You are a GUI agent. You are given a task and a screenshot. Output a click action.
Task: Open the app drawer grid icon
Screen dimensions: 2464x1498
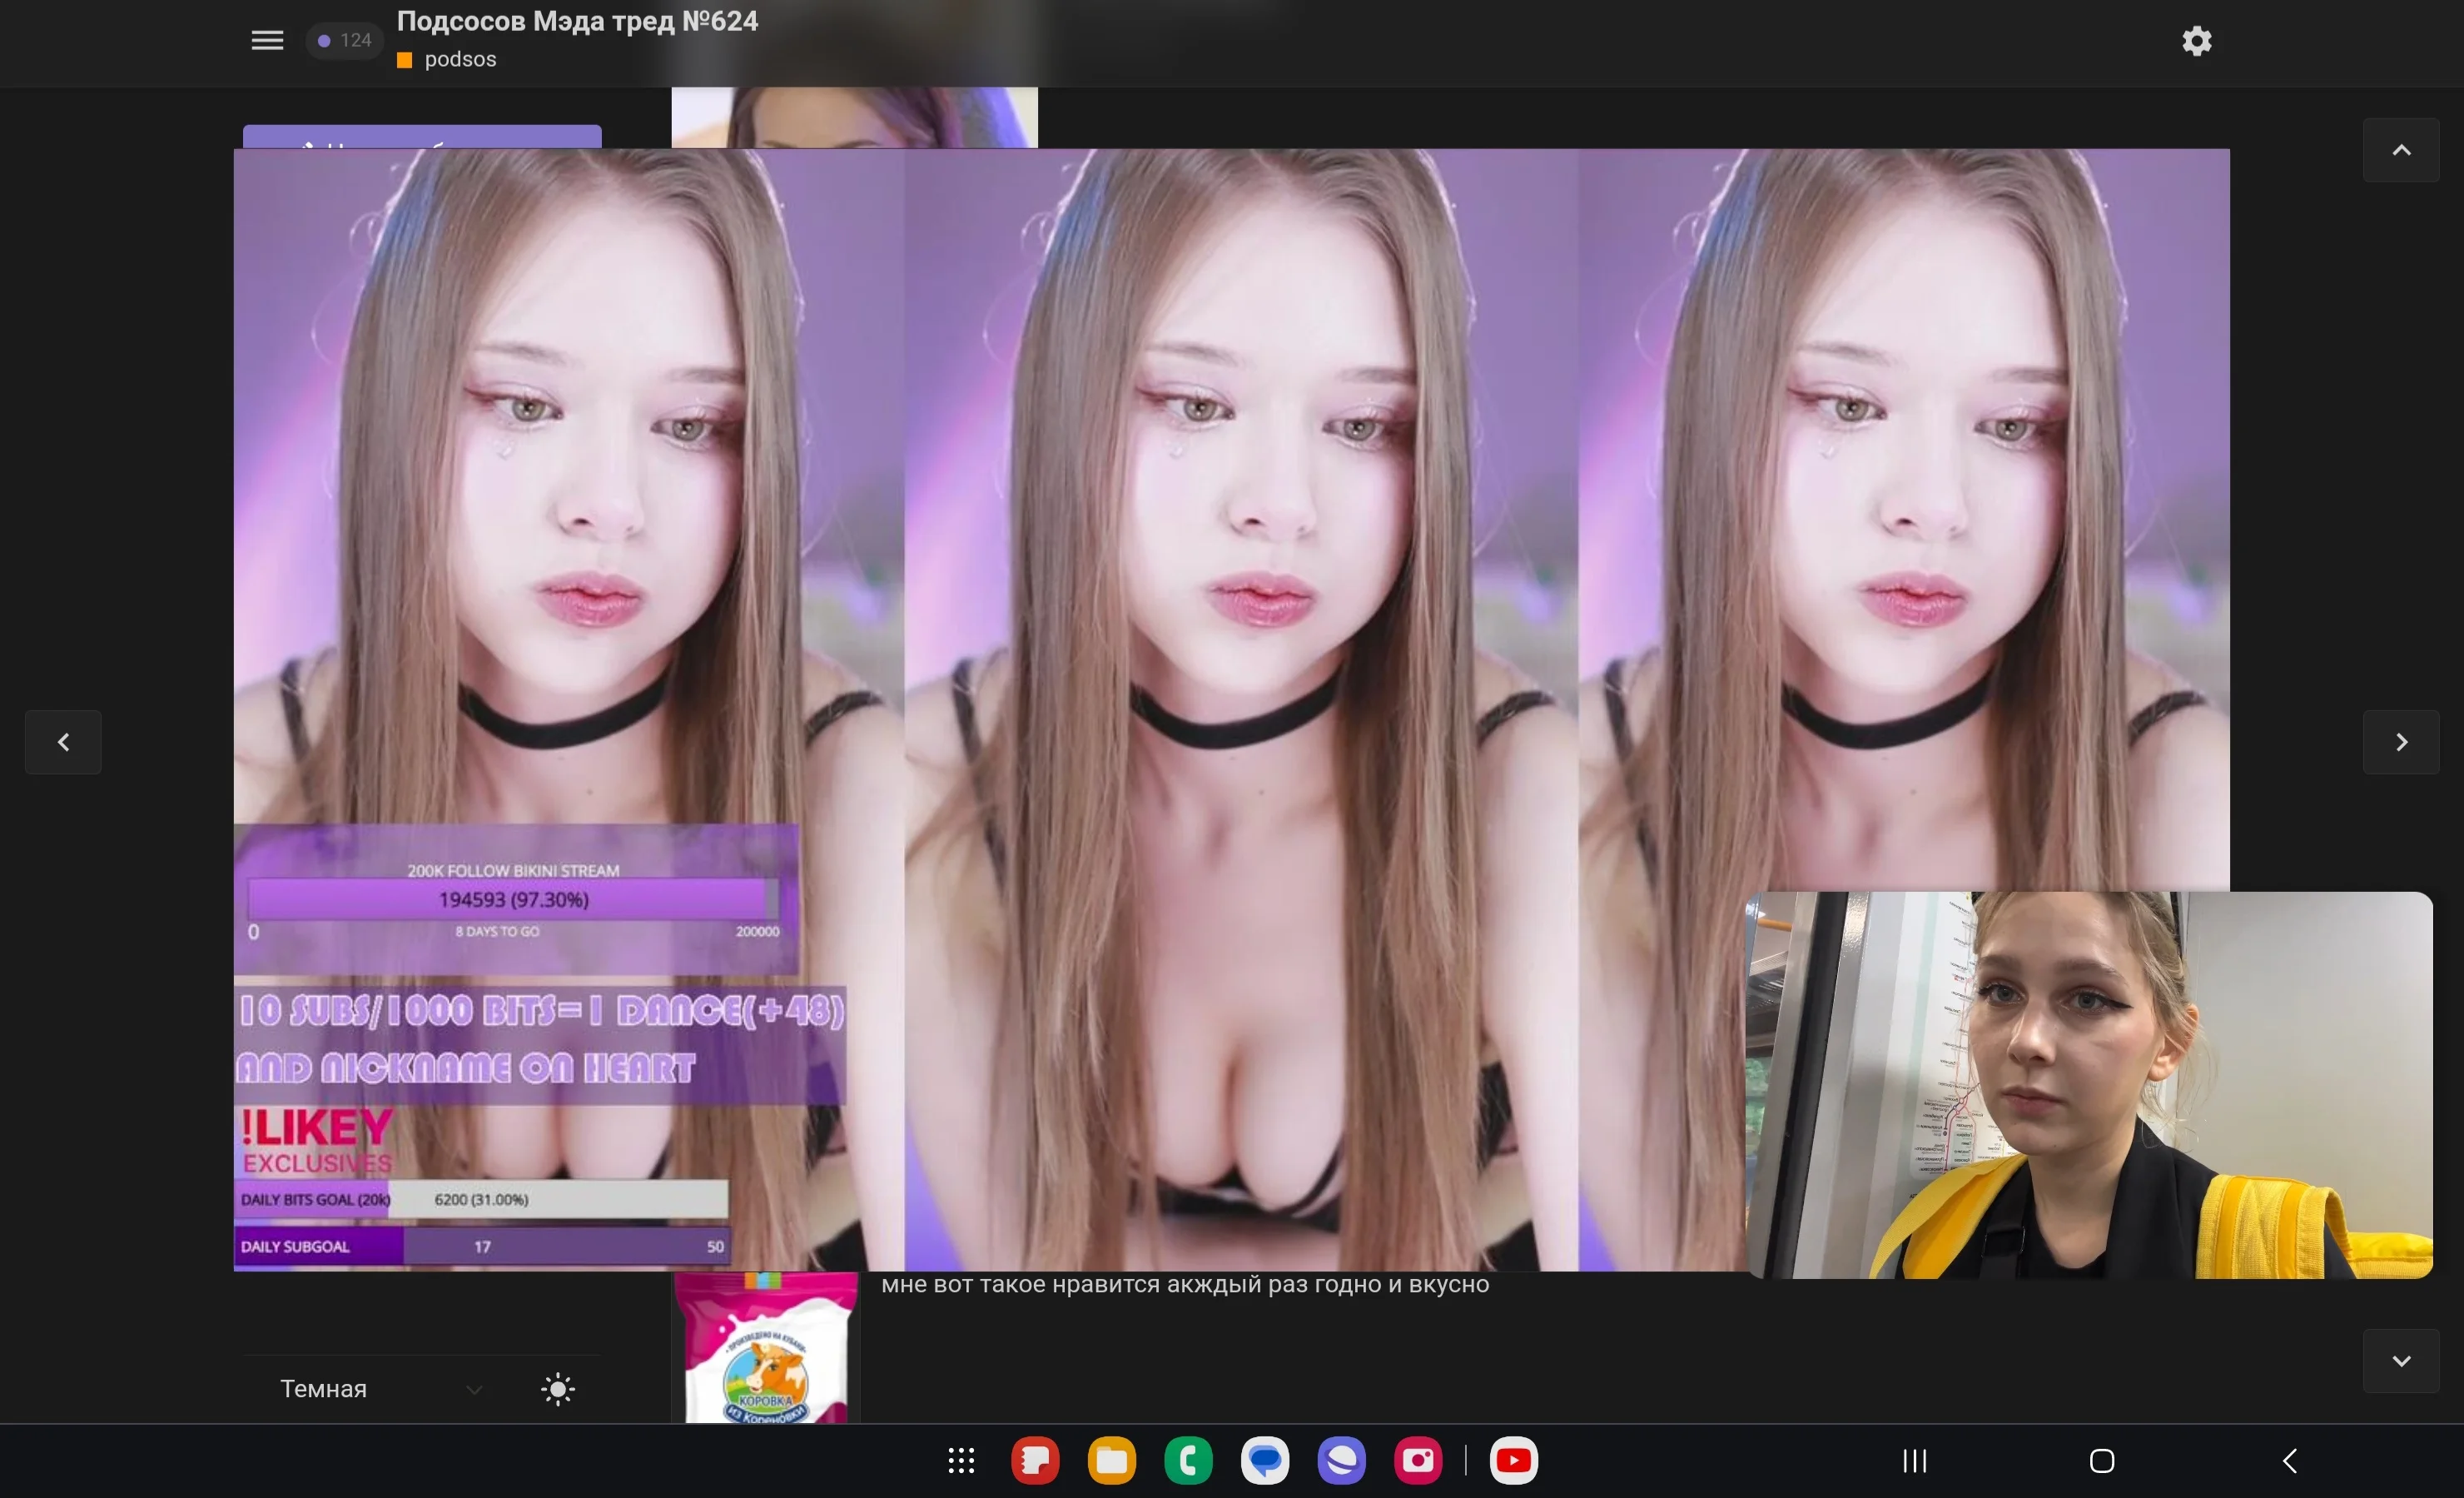pyautogui.click(x=961, y=1461)
